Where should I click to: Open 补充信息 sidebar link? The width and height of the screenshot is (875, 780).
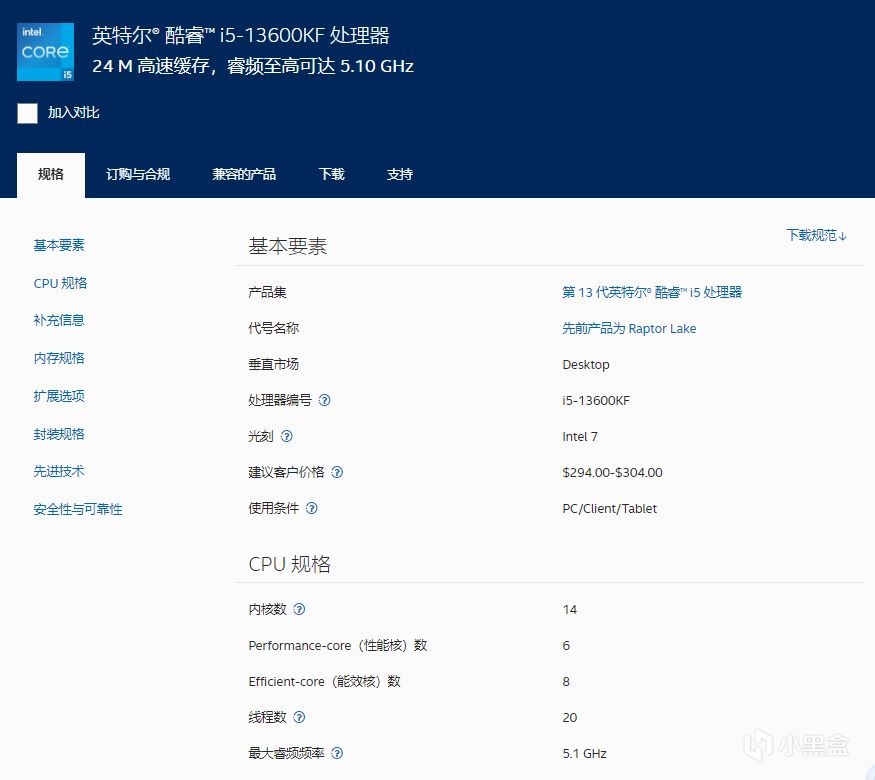coord(59,320)
